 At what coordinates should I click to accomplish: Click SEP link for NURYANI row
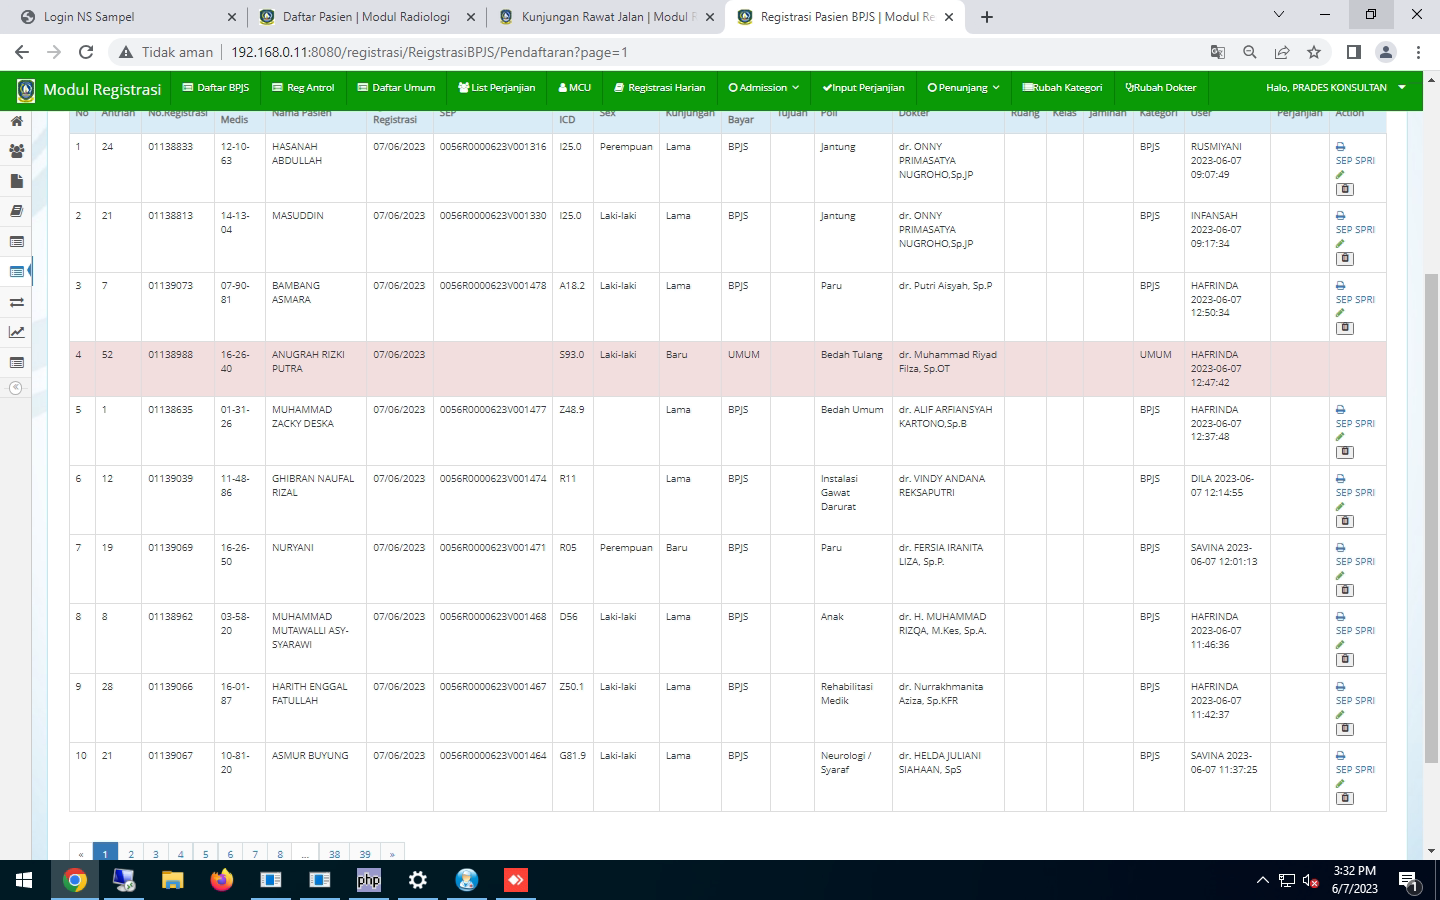tap(1343, 562)
